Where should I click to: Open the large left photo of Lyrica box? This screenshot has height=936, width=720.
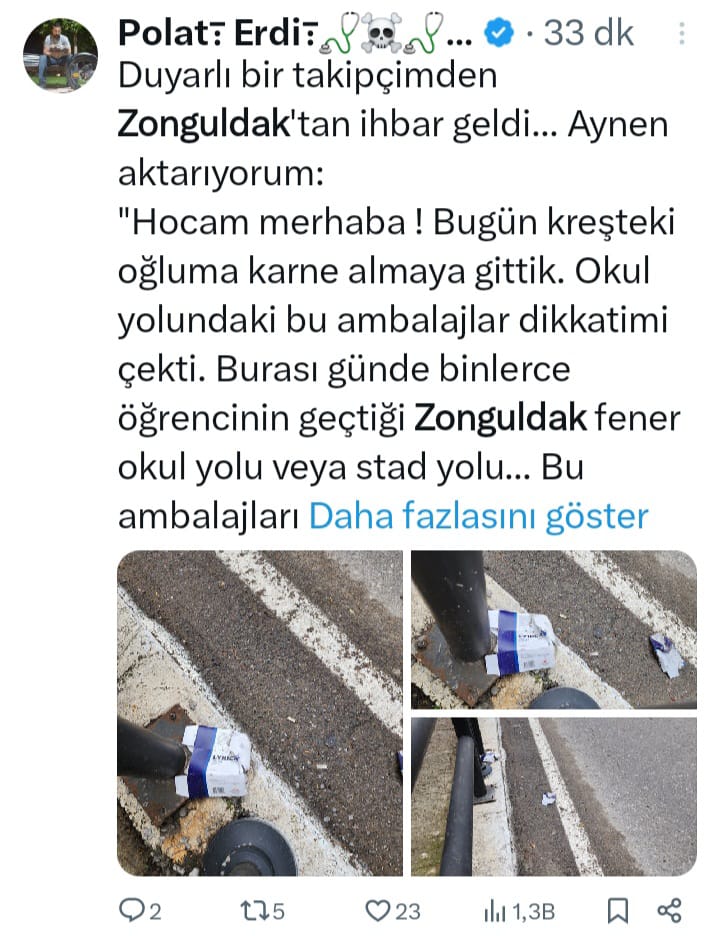click(x=260, y=713)
